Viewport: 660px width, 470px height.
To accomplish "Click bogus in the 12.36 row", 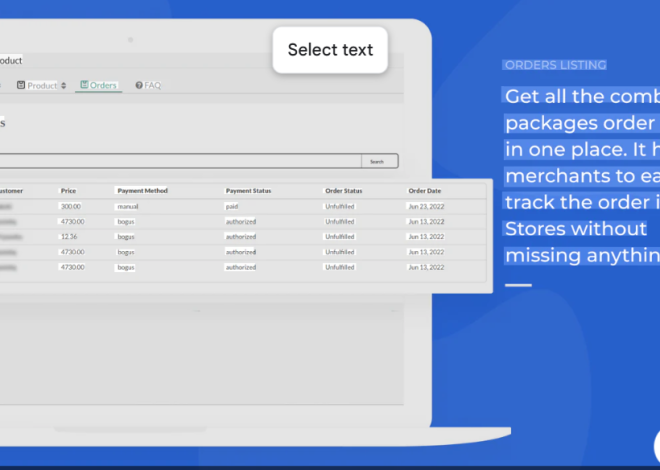I will tap(125, 236).
